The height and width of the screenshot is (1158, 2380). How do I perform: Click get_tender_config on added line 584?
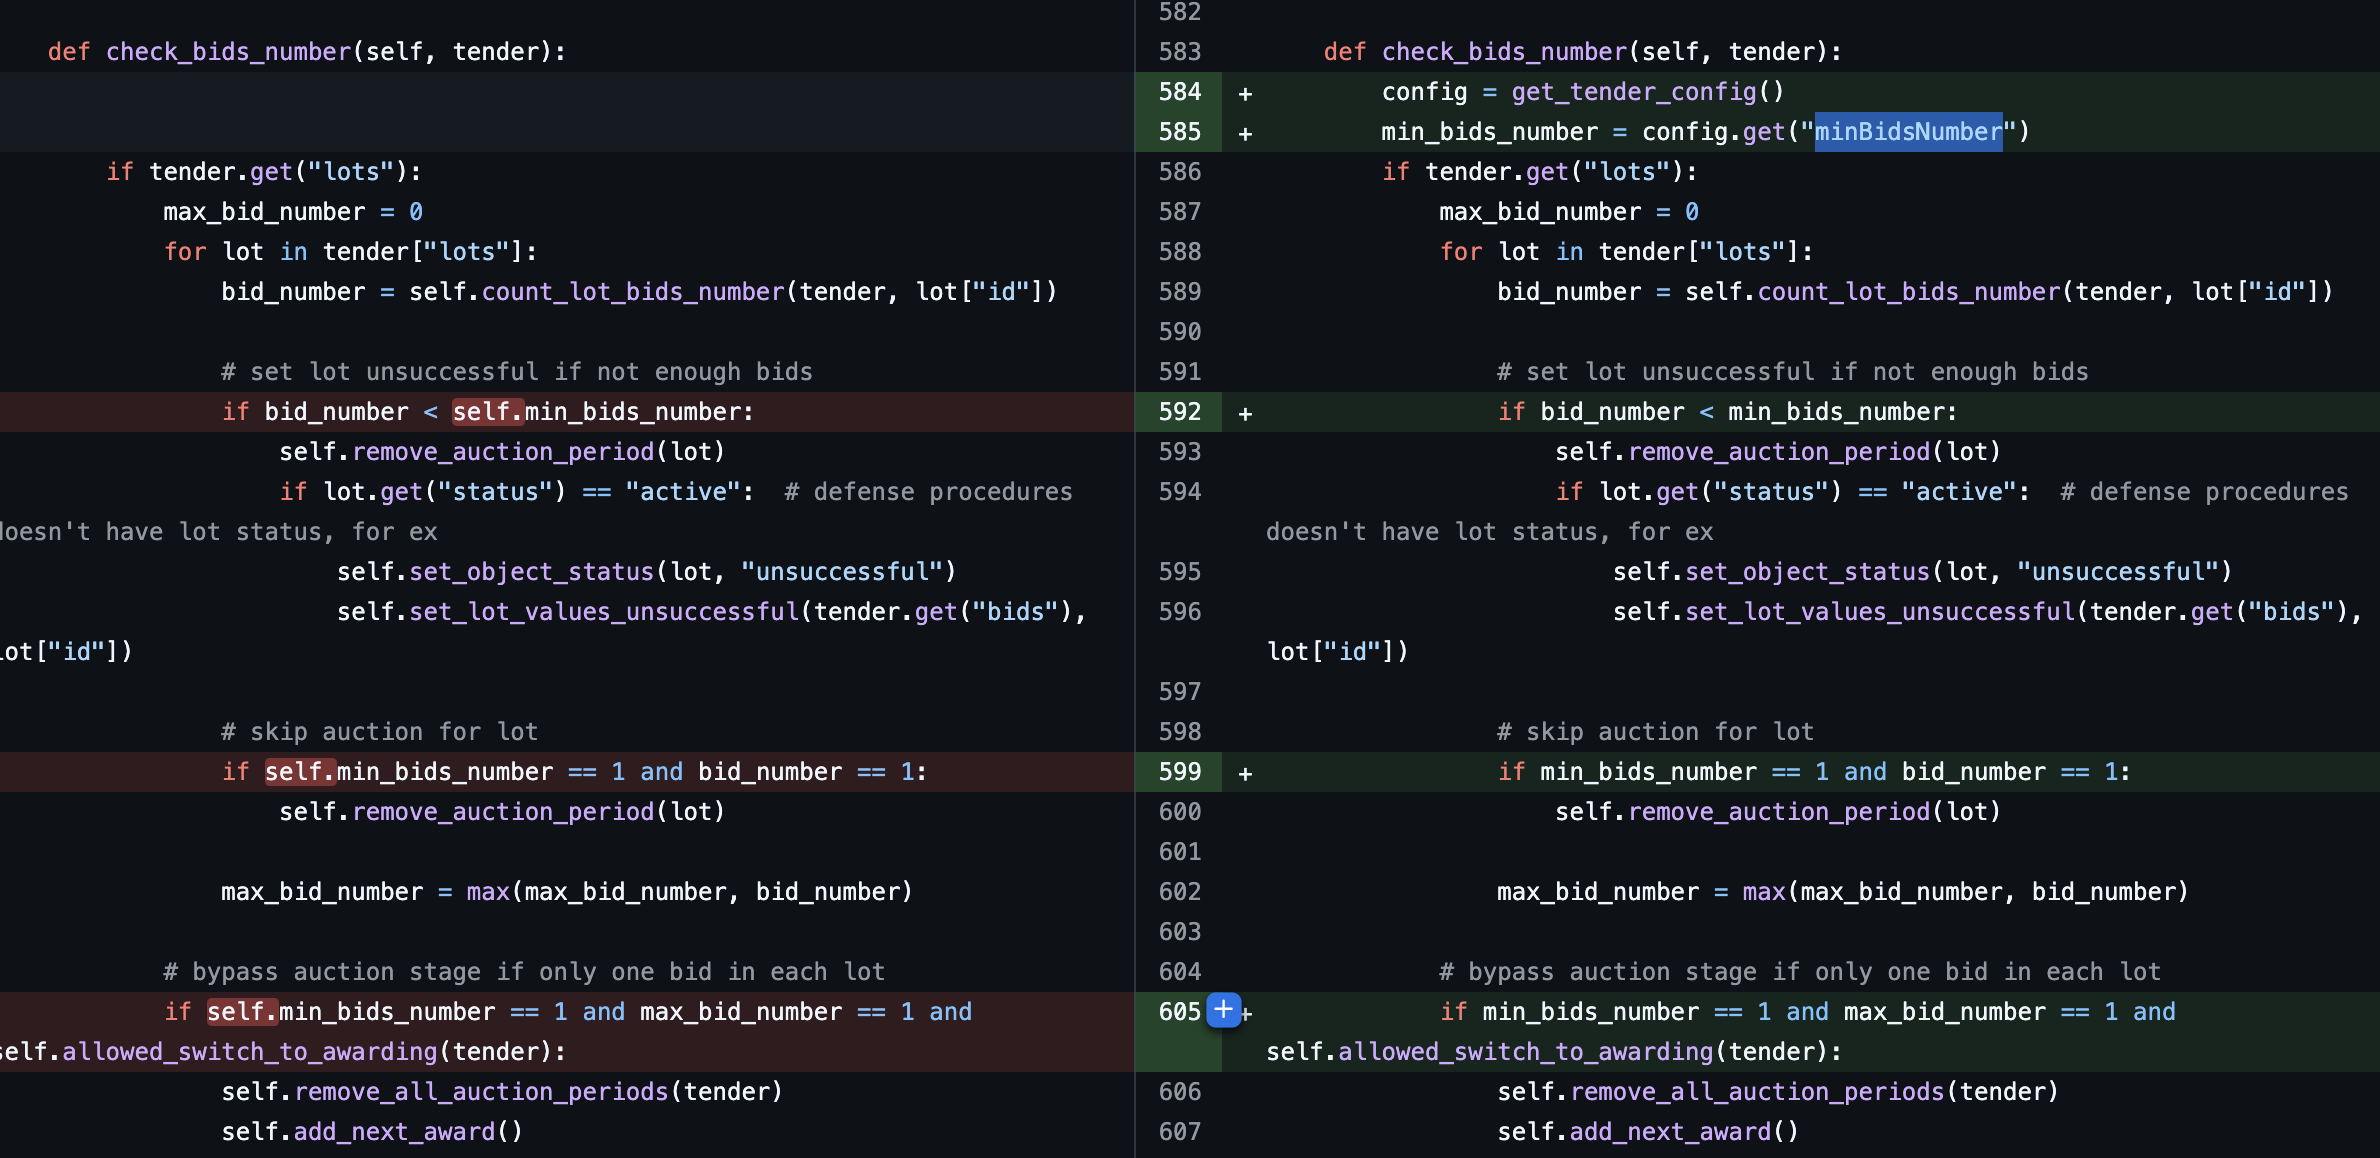click(x=1634, y=92)
